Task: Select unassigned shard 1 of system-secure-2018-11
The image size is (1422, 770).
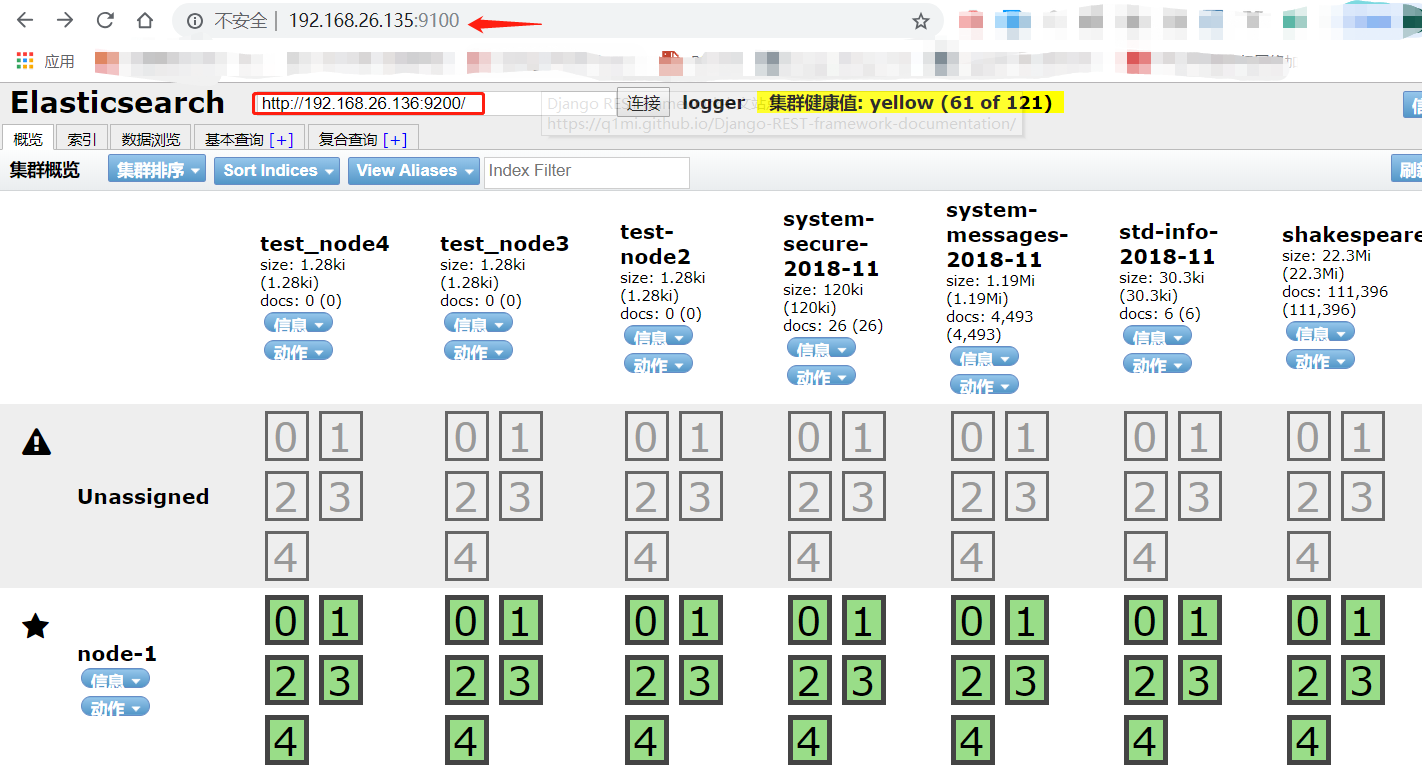Action: (863, 437)
